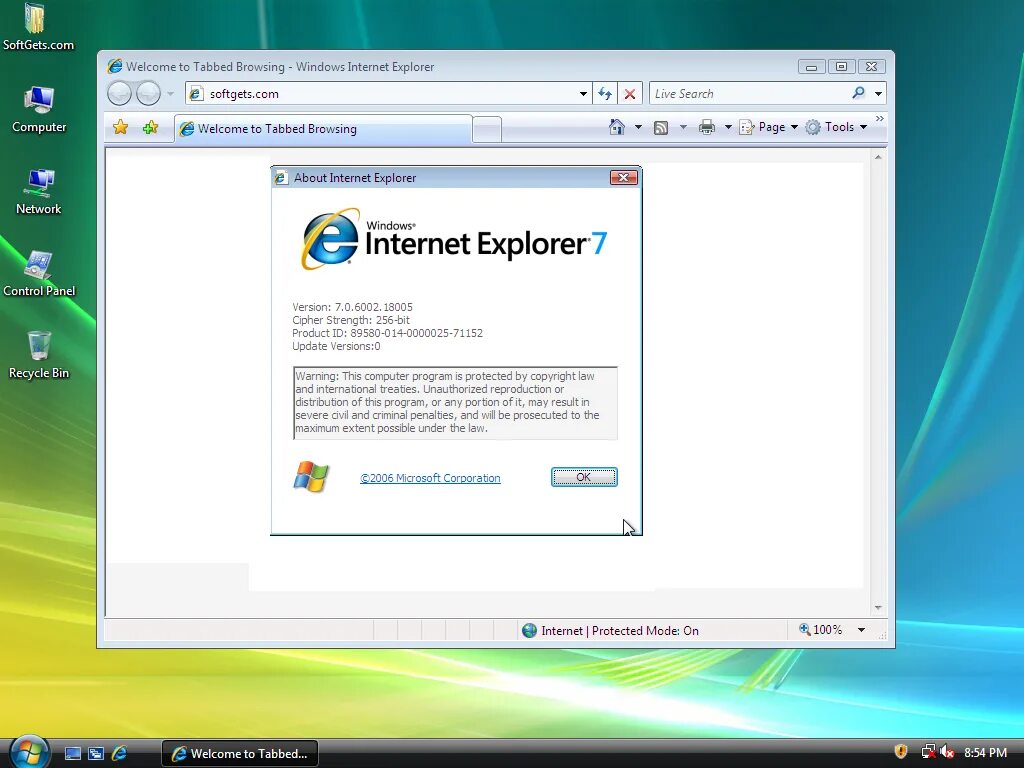Open the Tools menu

coord(836,127)
